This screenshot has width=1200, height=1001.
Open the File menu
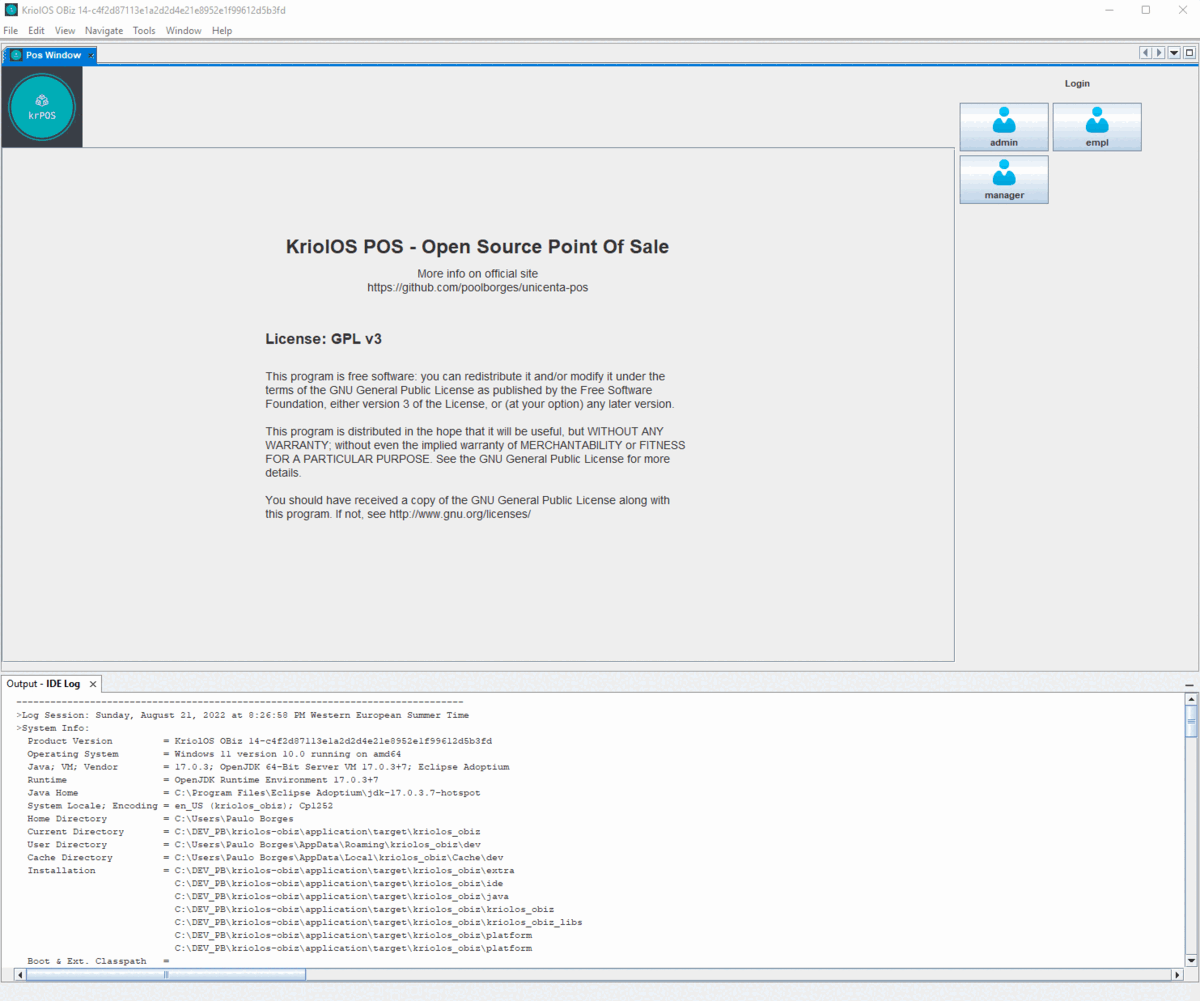click(11, 30)
